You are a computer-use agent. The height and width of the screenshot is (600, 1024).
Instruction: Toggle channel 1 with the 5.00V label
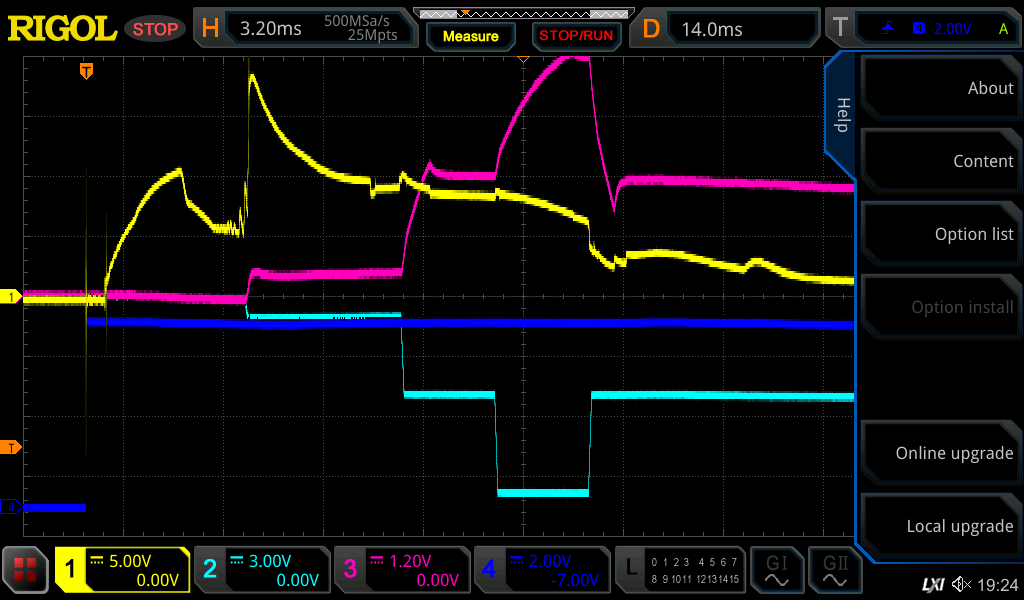coord(122,570)
